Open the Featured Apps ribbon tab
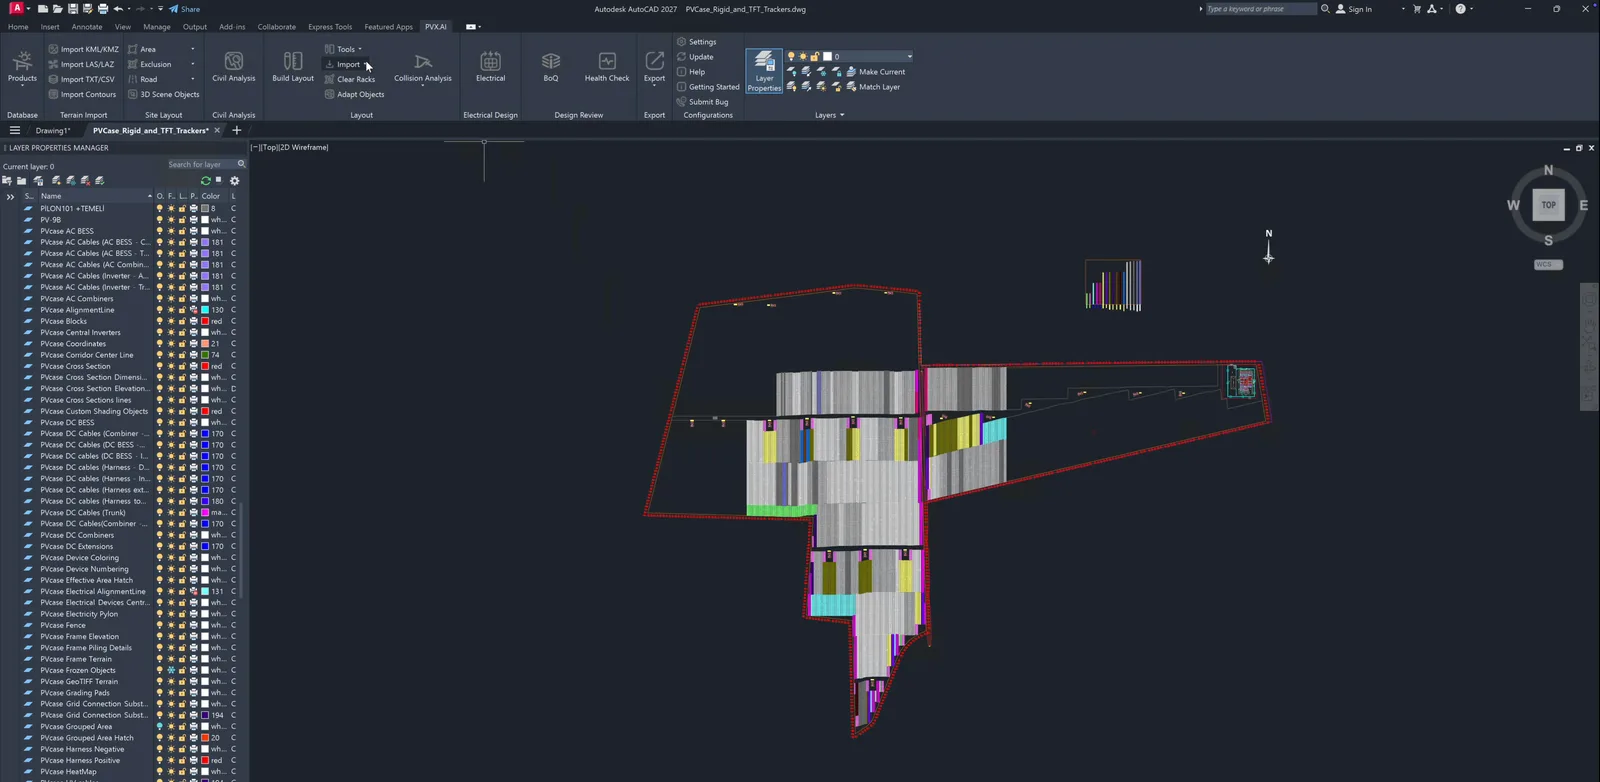This screenshot has width=1600, height=782. pyautogui.click(x=388, y=27)
